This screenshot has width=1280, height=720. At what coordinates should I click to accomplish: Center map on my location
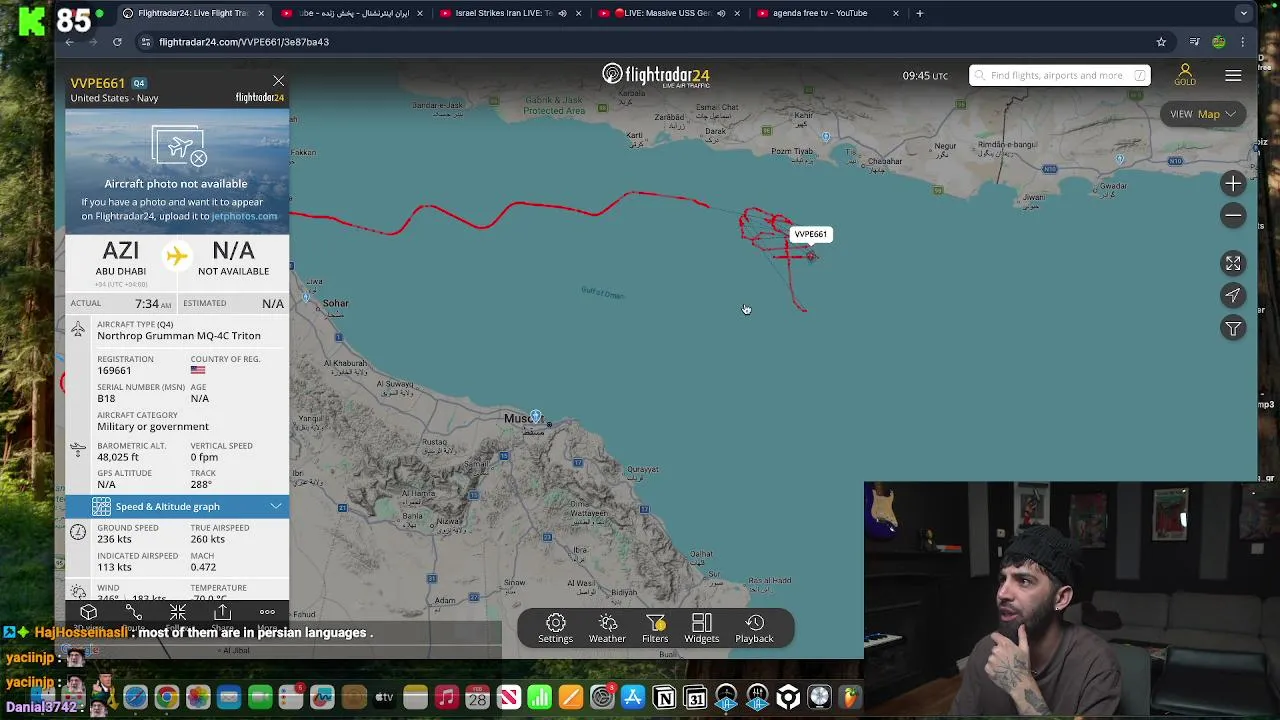[x=1233, y=296]
